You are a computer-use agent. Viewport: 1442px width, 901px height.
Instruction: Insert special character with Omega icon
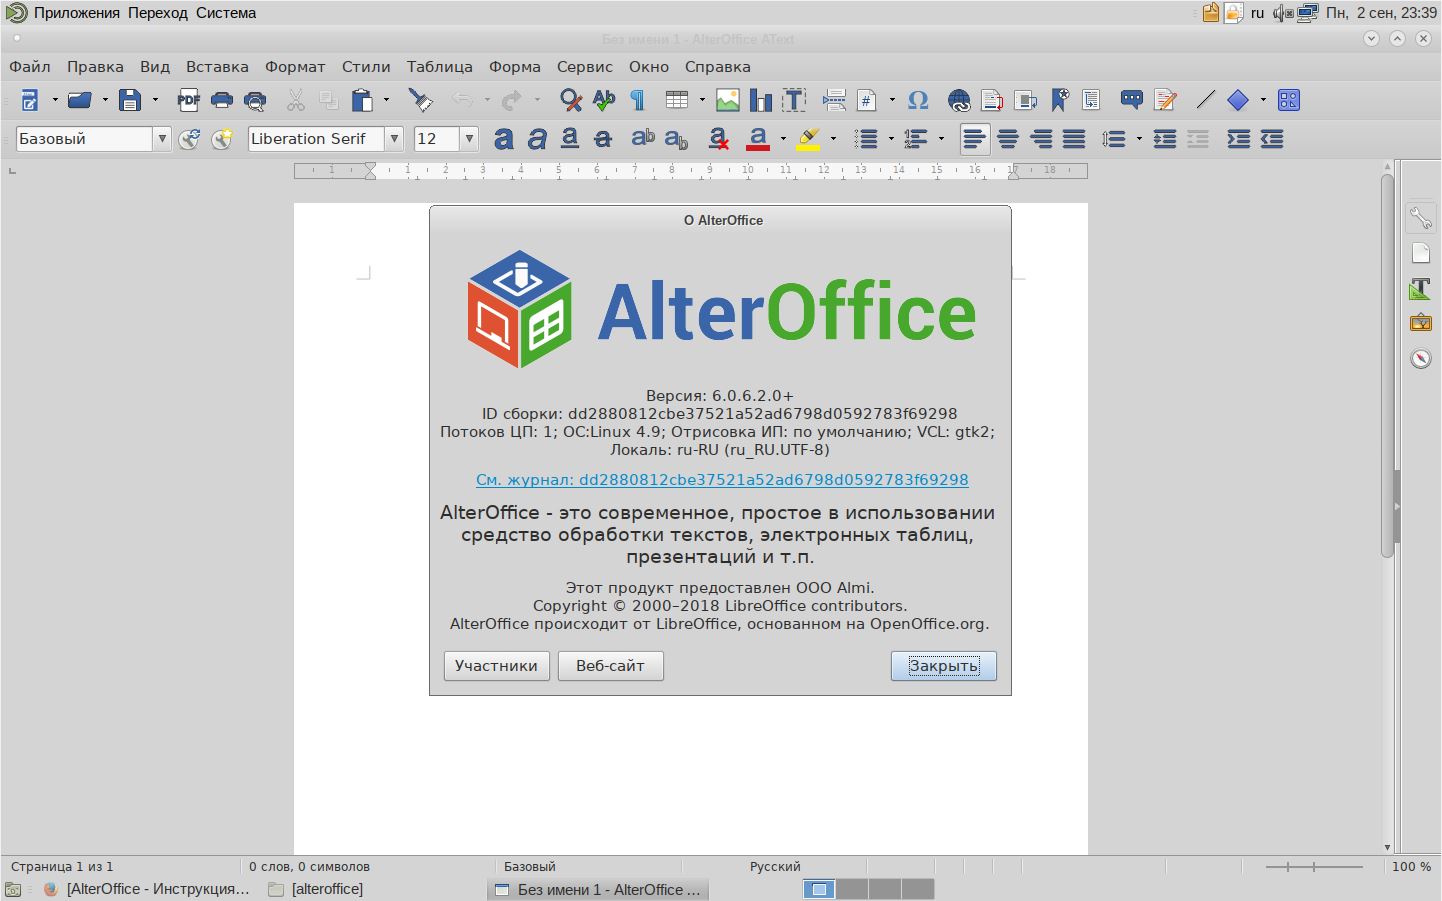click(x=918, y=100)
